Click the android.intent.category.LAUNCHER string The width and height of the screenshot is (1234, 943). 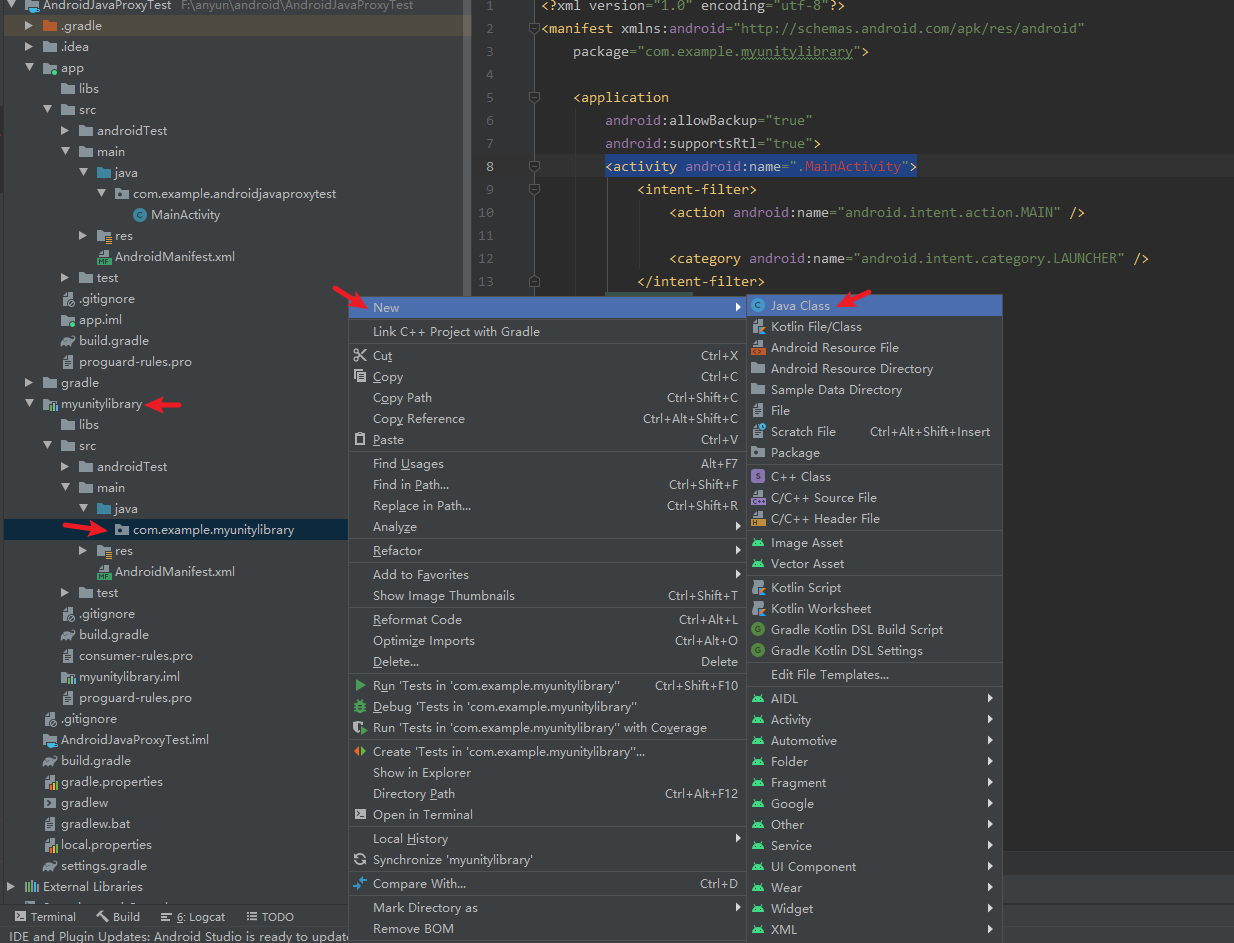(x=989, y=258)
